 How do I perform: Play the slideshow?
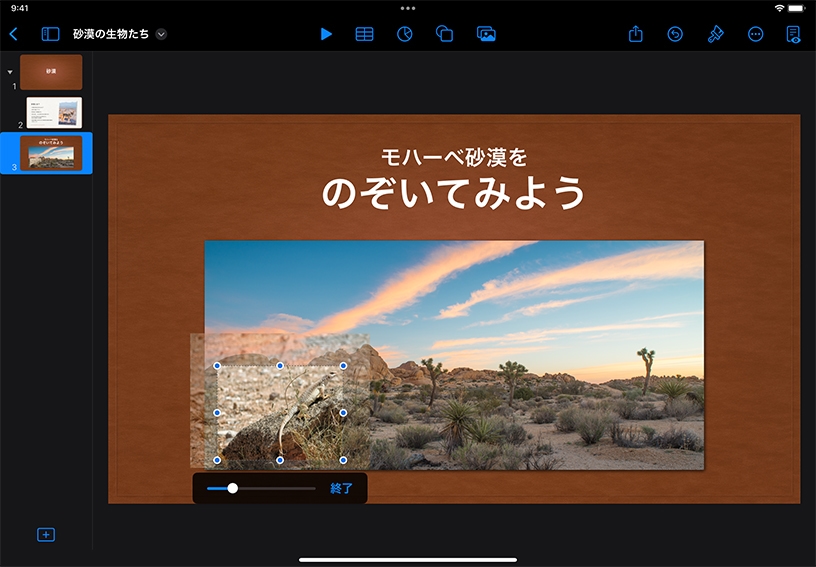coord(326,34)
